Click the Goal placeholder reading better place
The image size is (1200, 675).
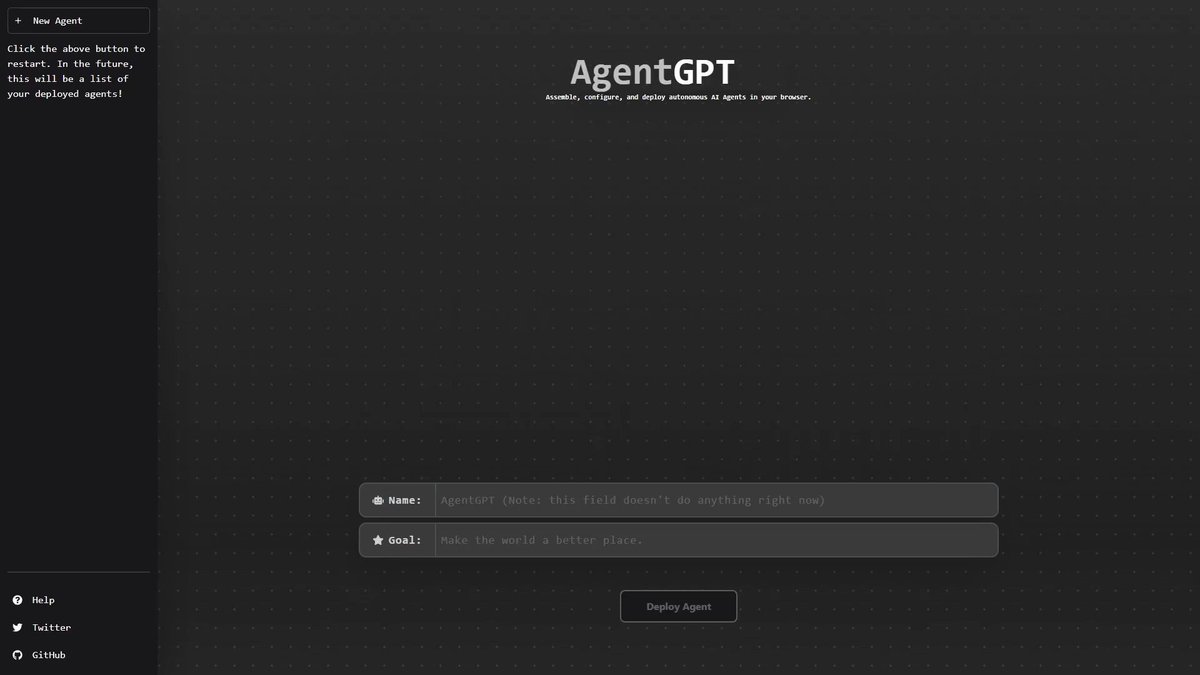coord(613,539)
